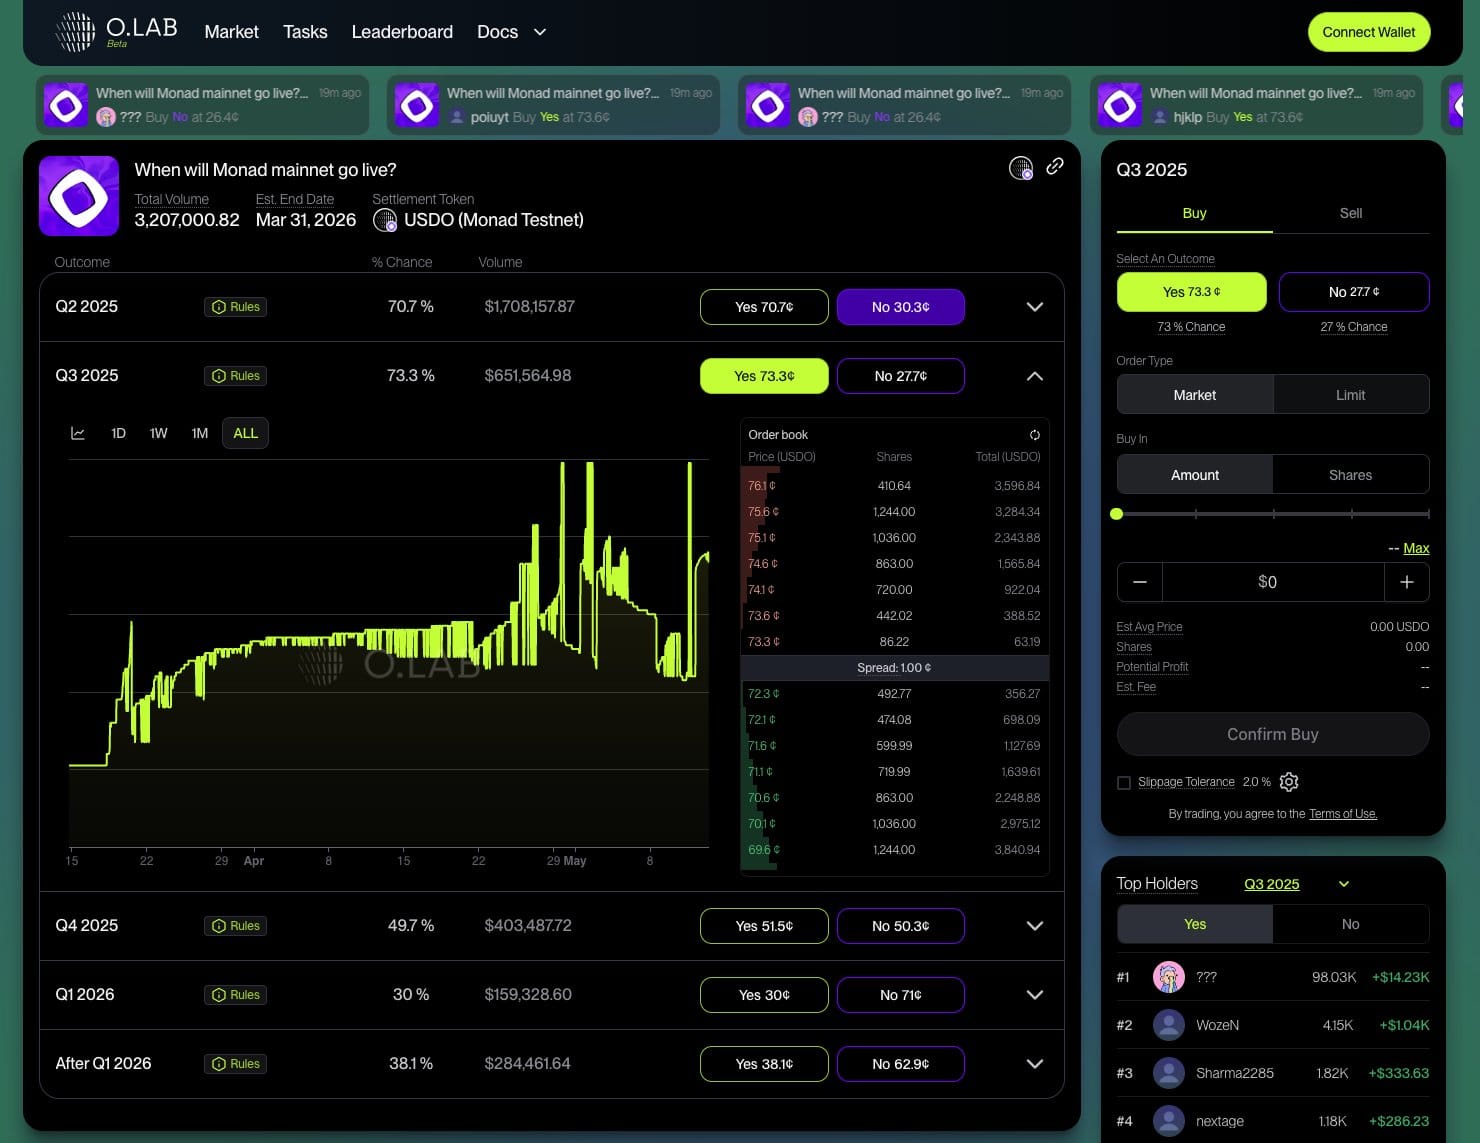The height and width of the screenshot is (1143, 1480).
Task: Click poiuyt user avatar in ticker
Action: tap(457, 117)
